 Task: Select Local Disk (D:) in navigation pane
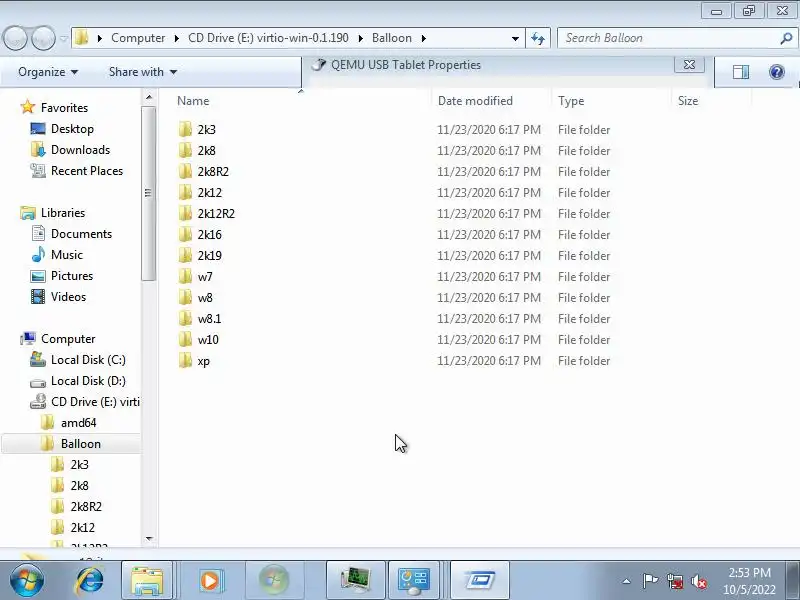tap(78, 381)
